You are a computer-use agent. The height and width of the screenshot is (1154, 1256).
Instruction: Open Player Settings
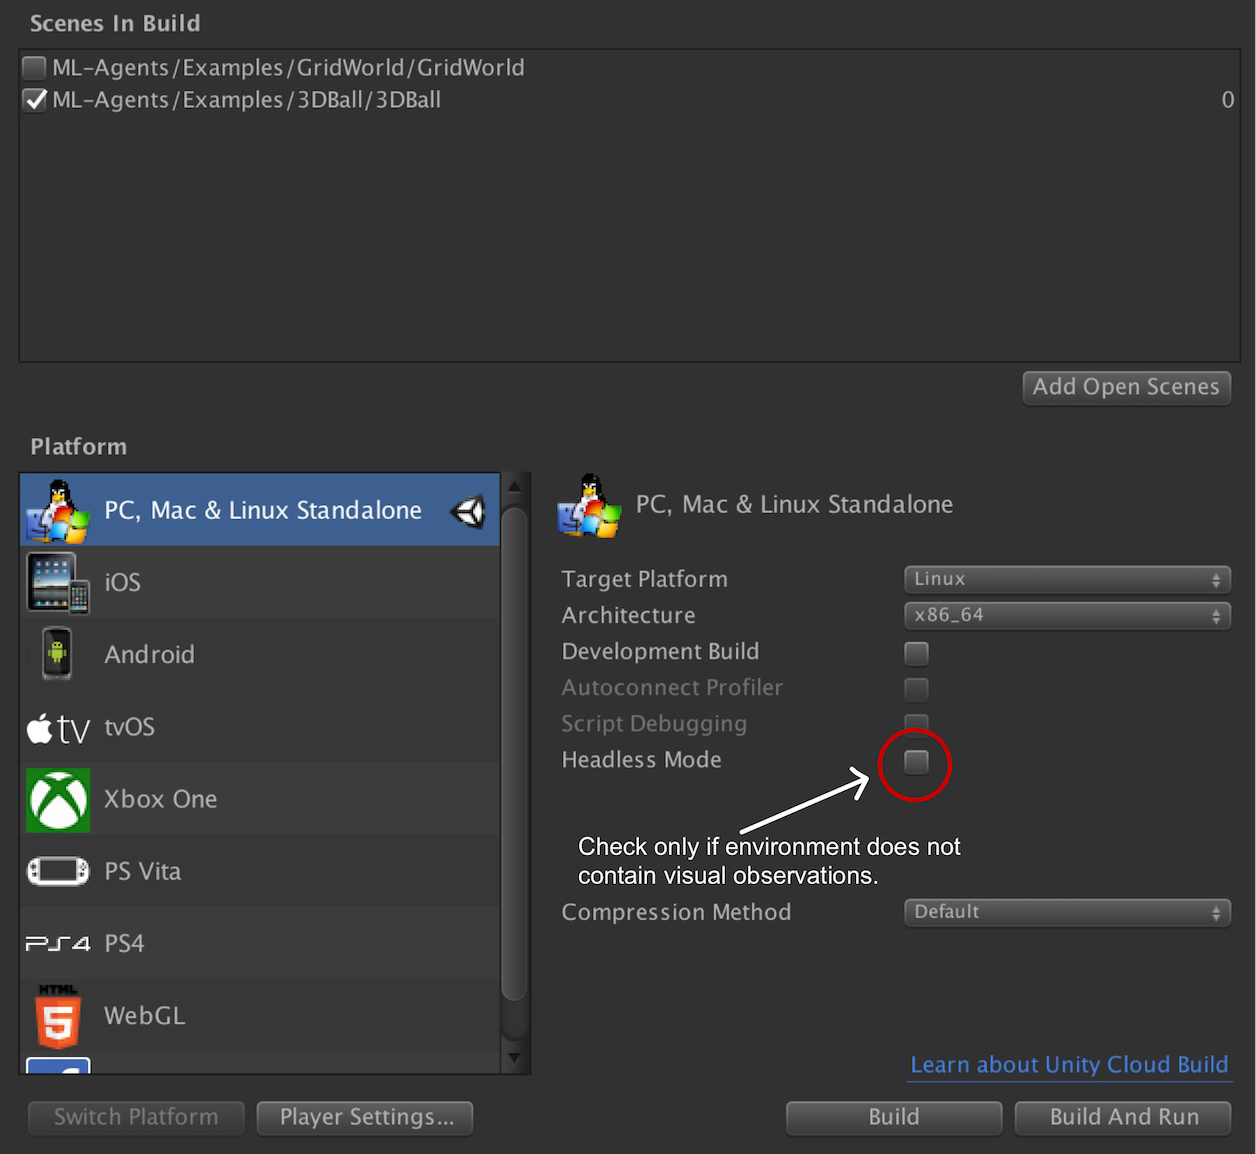pos(365,1118)
